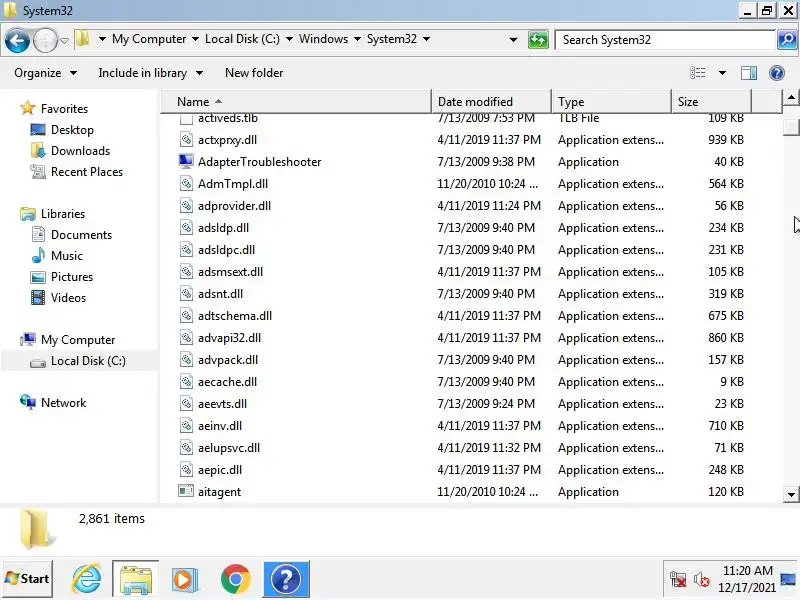Launch Windows Media Player from taskbar
800x600 pixels.
pos(185,580)
